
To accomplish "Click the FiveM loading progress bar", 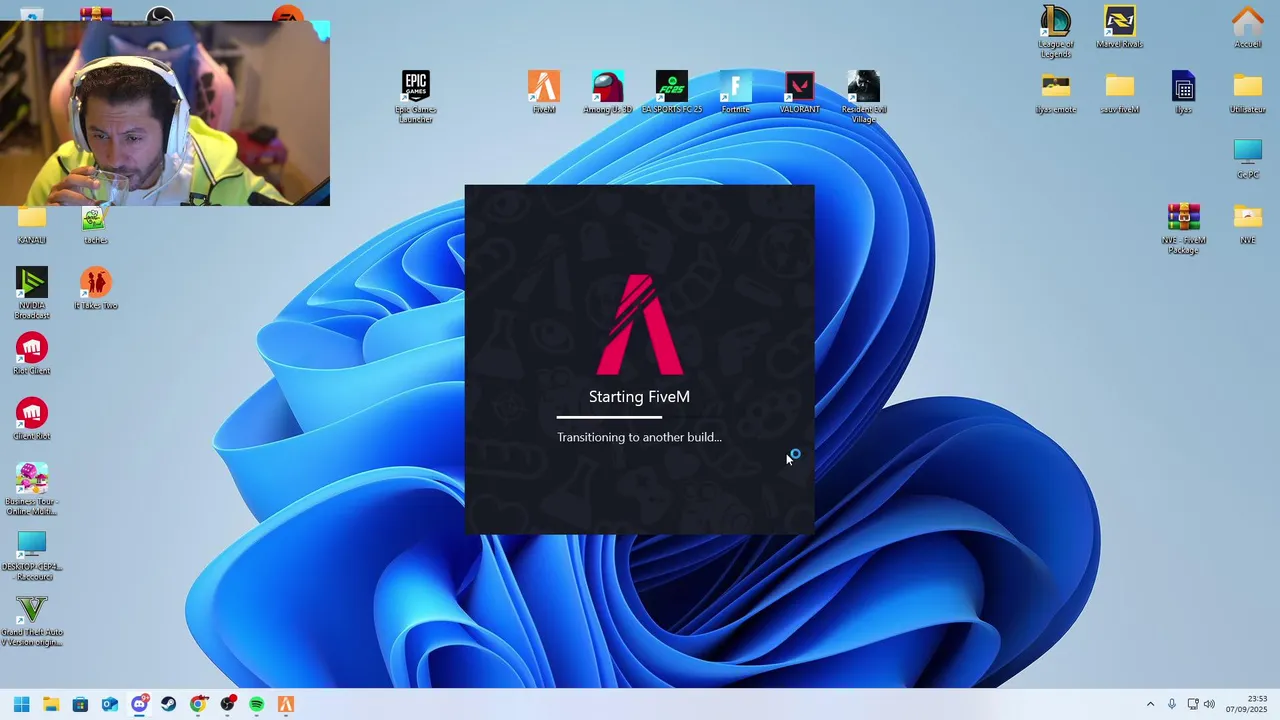I will tap(639, 416).
